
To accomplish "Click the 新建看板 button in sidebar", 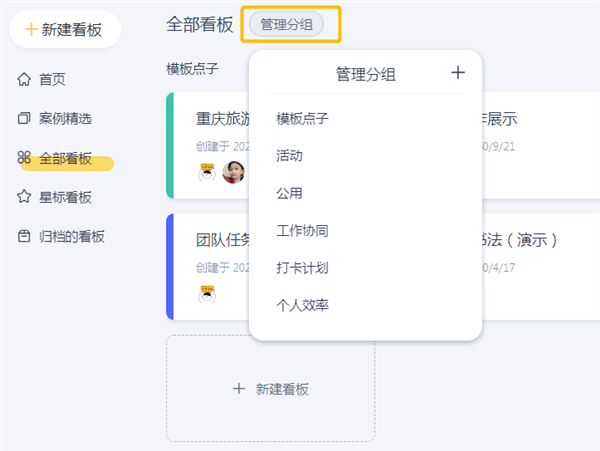I will click(65, 29).
